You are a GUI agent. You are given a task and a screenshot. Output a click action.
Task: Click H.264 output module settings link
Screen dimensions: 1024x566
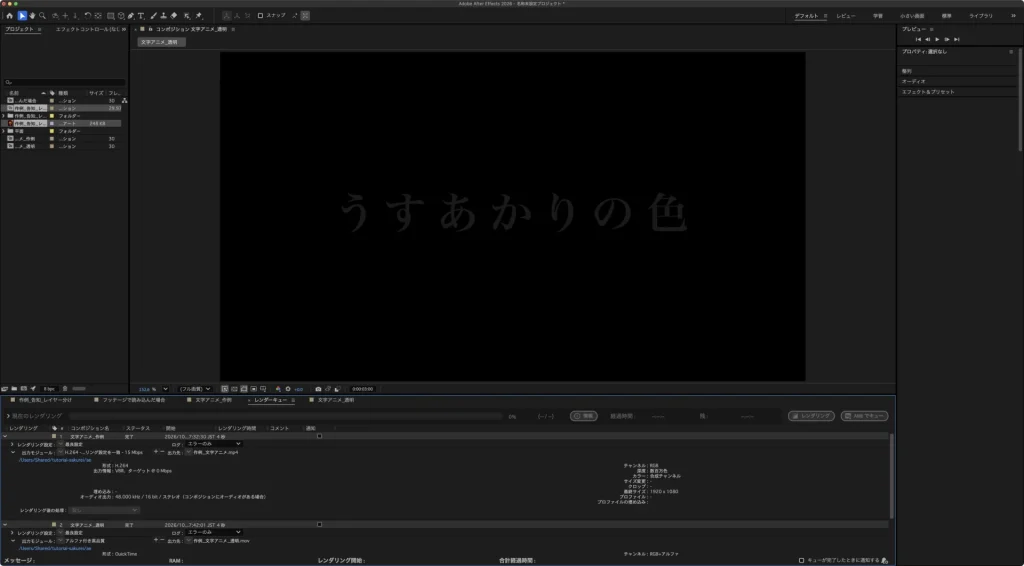(103, 452)
